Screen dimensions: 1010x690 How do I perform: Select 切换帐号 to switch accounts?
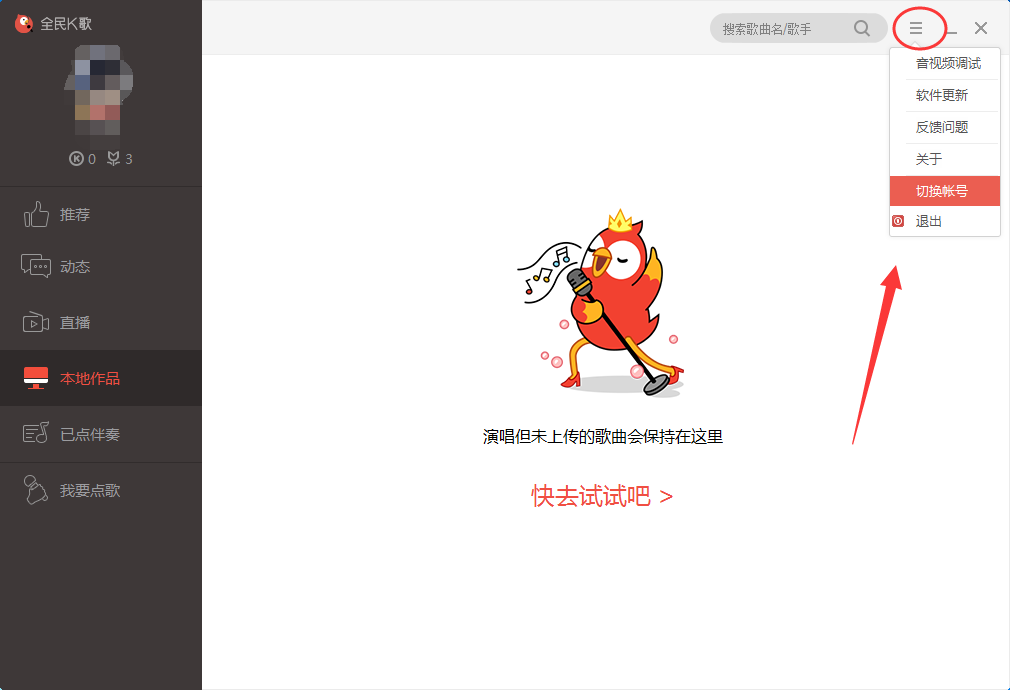pos(944,190)
